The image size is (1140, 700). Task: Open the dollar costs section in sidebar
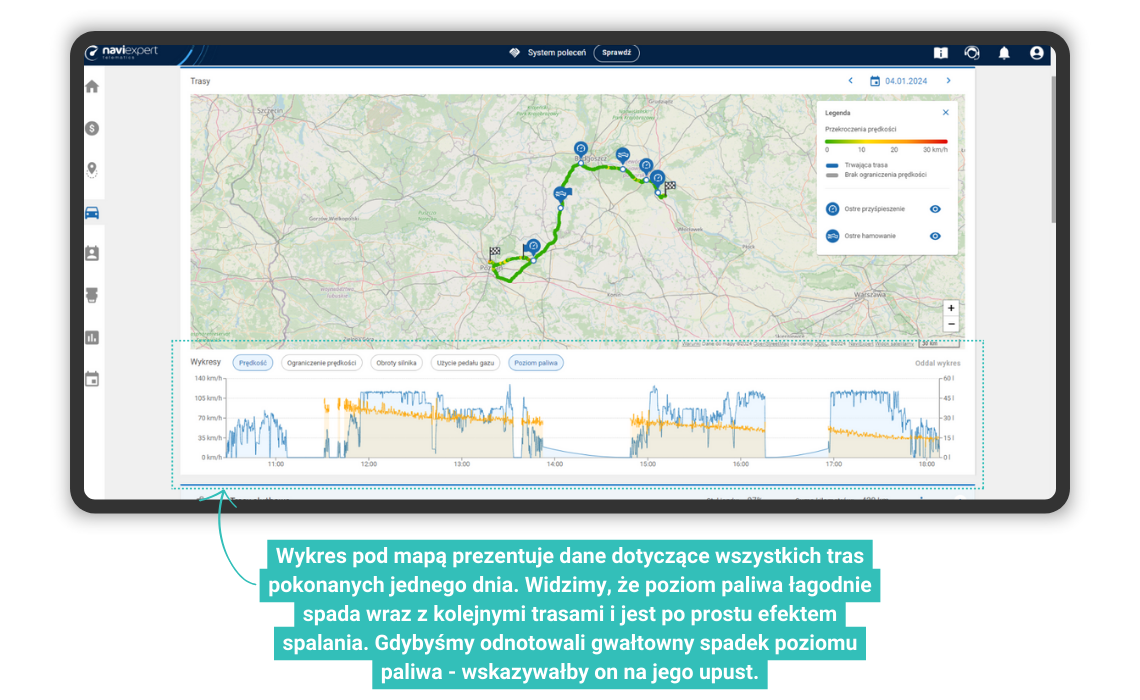click(92, 128)
